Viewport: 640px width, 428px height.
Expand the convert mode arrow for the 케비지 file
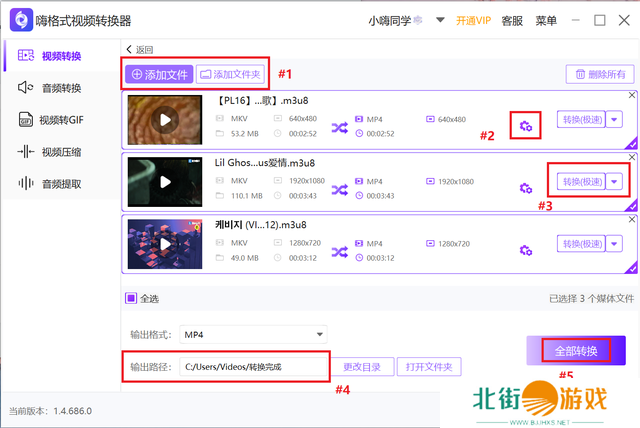pyautogui.click(x=614, y=243)
